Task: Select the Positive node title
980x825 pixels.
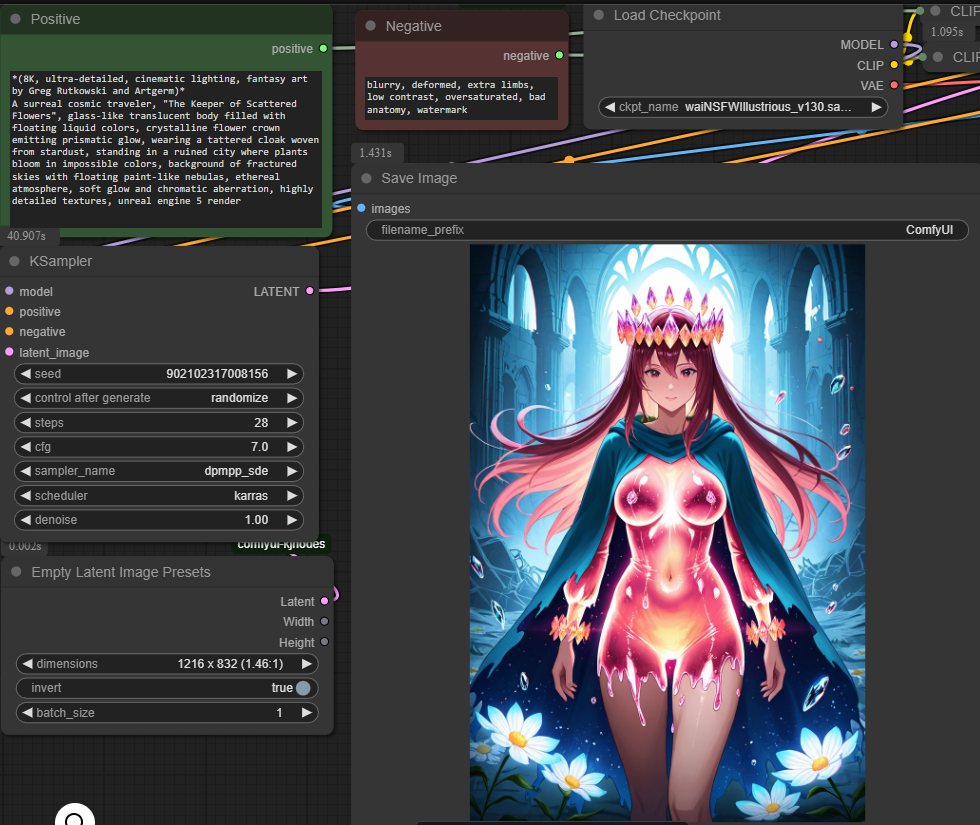Action: coord(56,19)
